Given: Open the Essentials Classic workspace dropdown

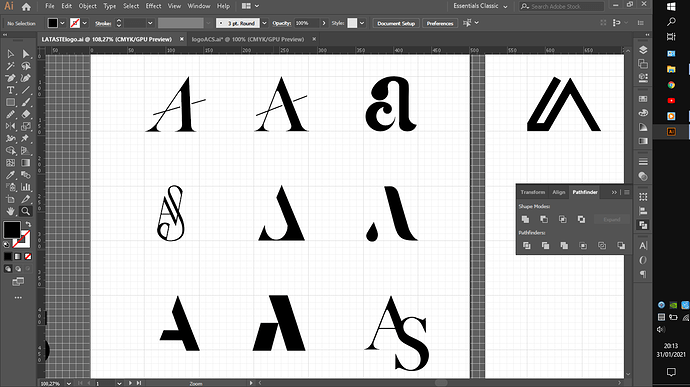Looking at the screenshot, I should (x=481, y=6).
